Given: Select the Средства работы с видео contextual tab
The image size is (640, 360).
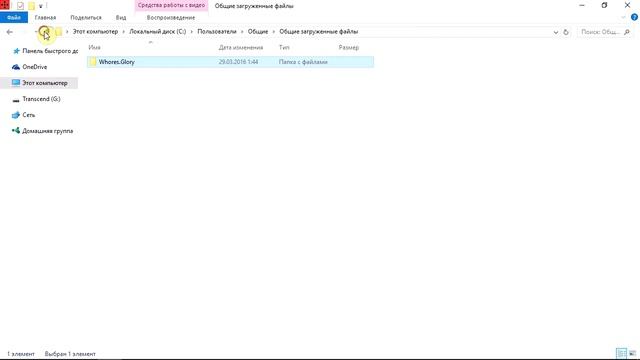Looking at the screenshot, I should [x=171, y=6].
